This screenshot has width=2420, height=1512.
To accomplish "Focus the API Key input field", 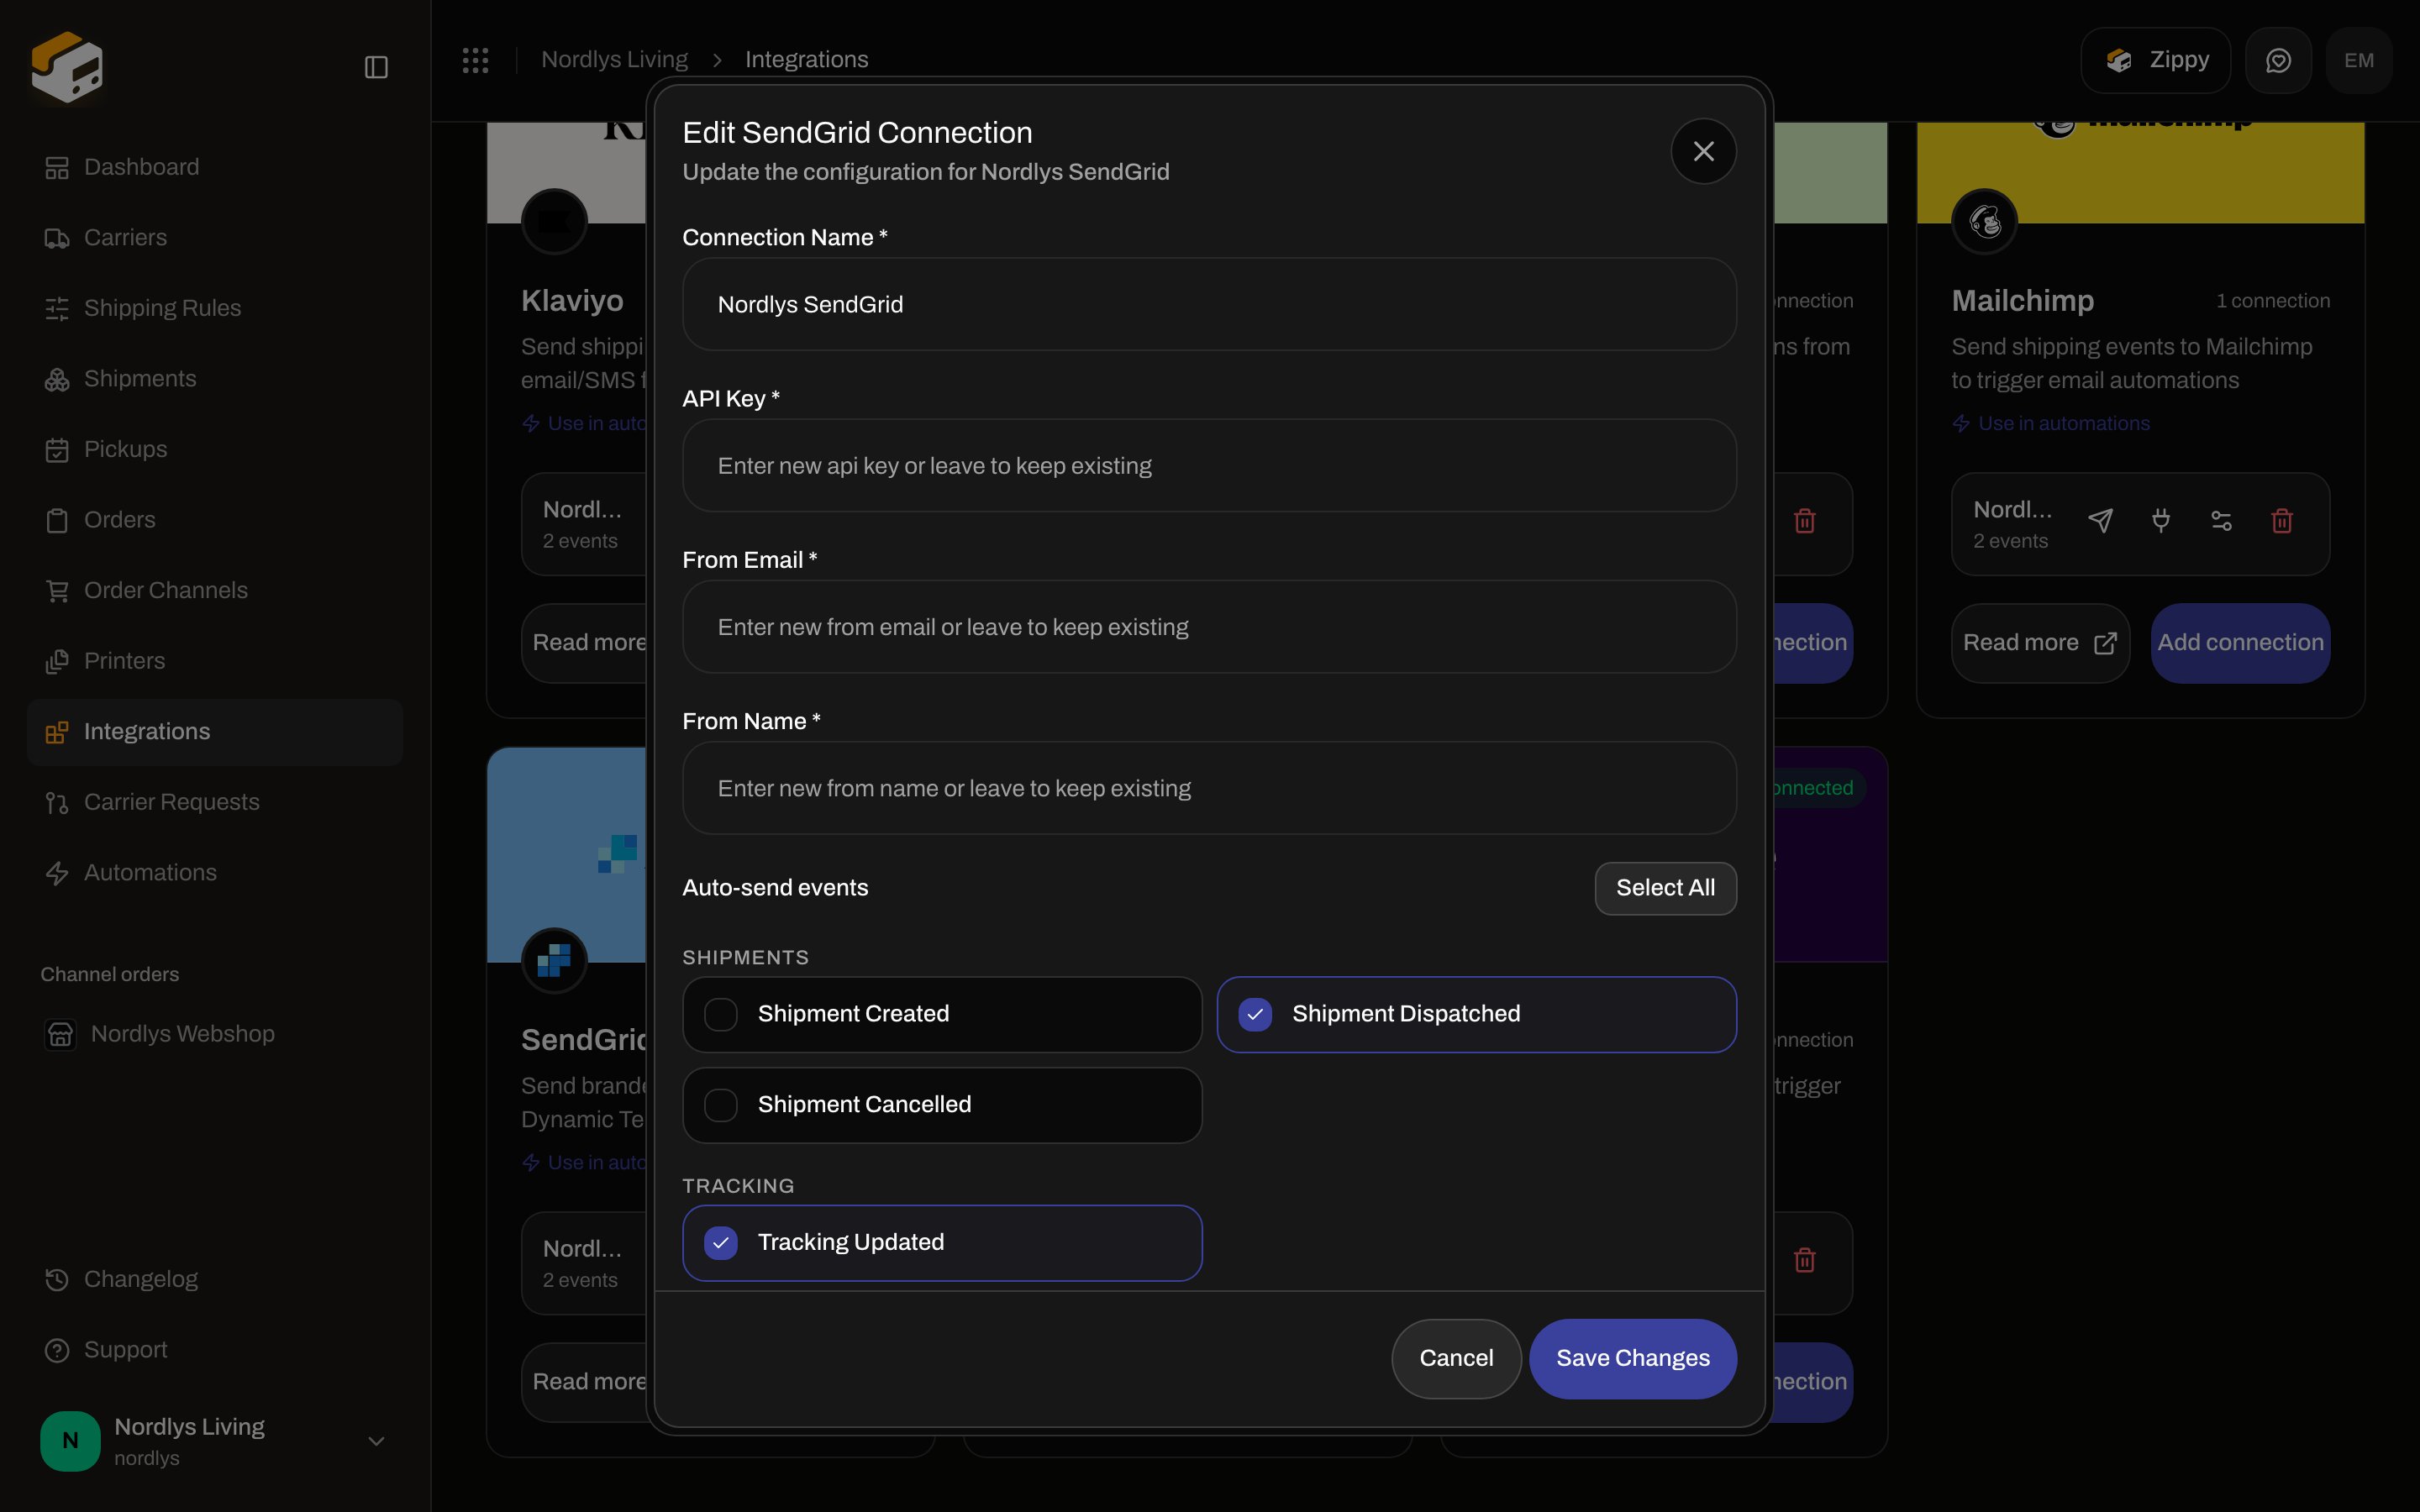I will coord(1209,466).
